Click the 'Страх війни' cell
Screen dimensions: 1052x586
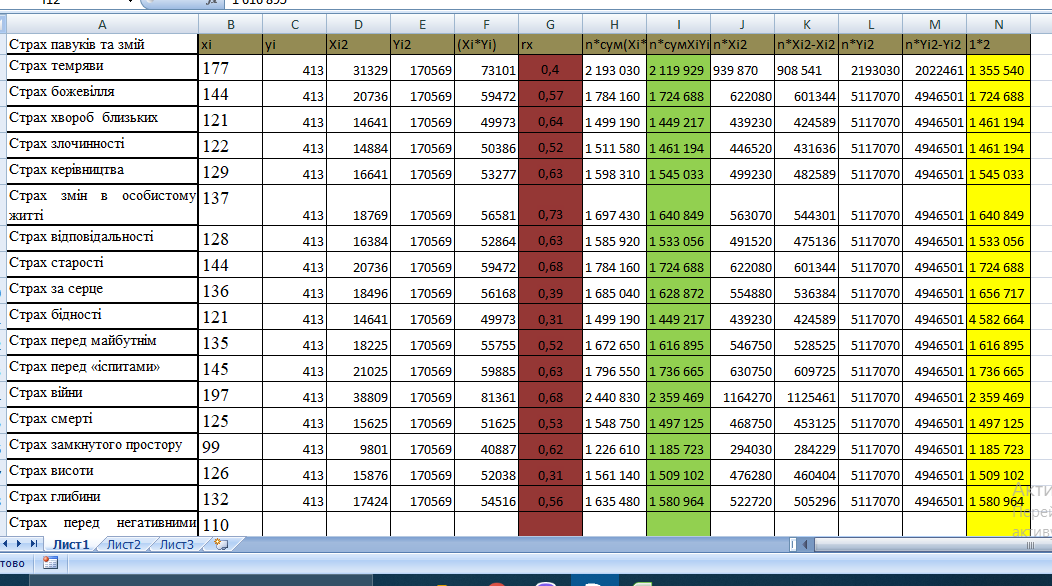(x=102, y=395)
